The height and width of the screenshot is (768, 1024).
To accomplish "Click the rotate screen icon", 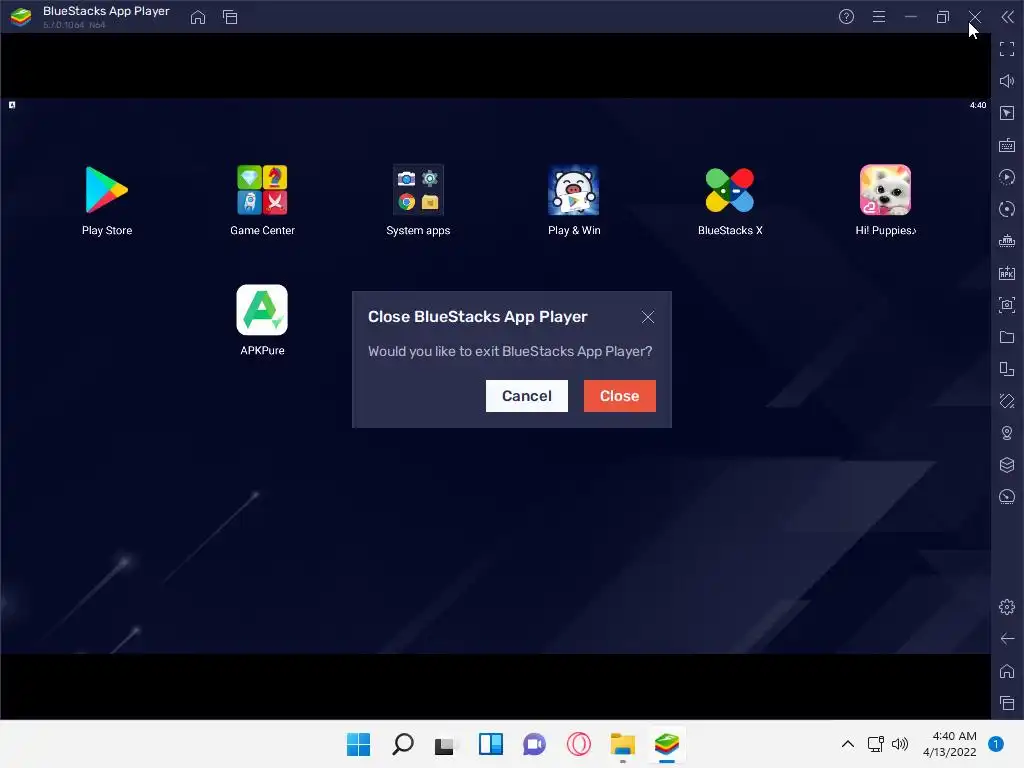I will click(1006, 369).
